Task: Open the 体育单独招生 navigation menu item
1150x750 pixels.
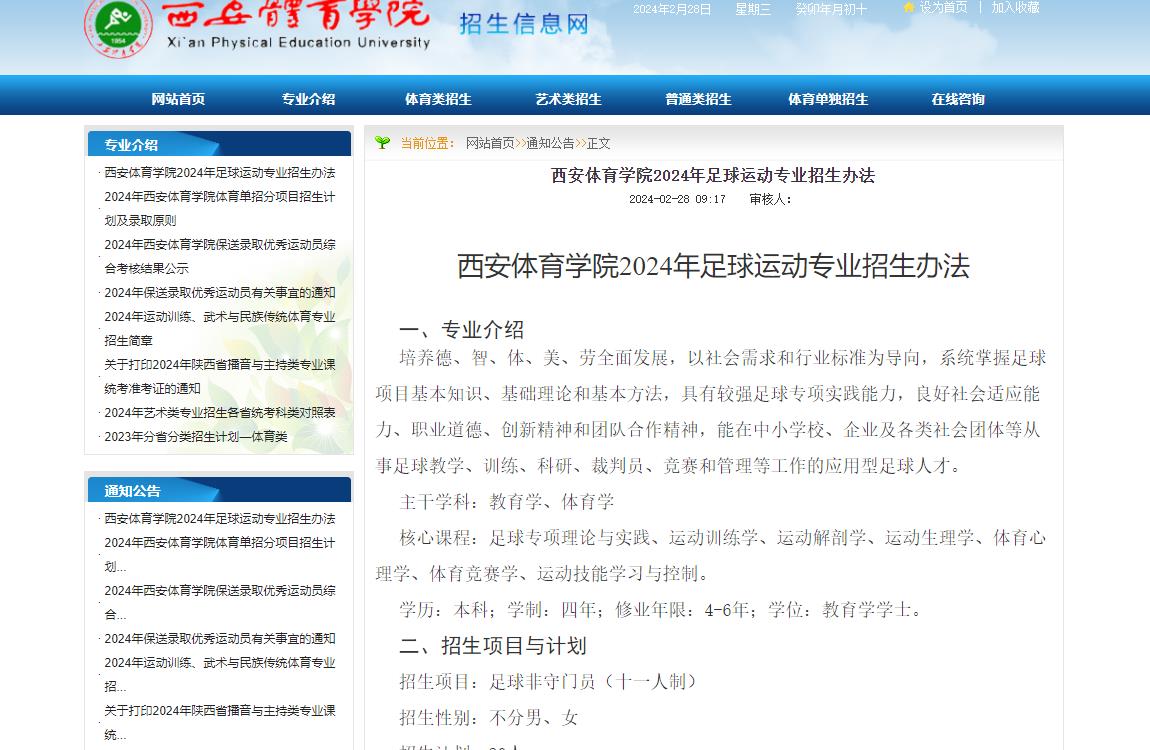Action: (828, 99)
